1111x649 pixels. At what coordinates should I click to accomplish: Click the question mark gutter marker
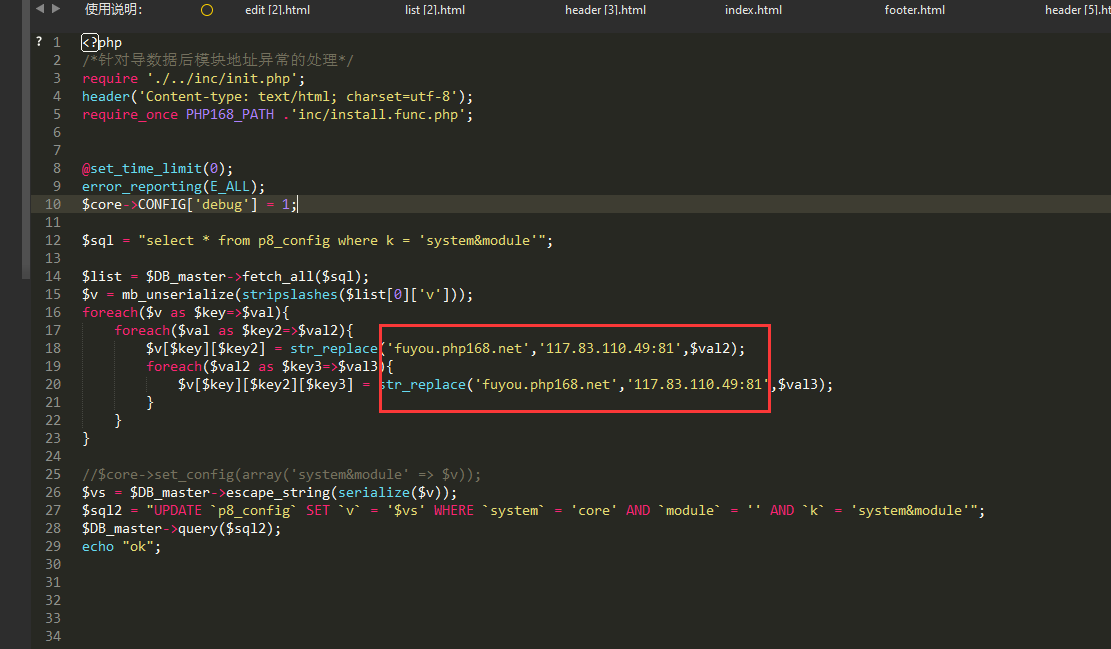(38, 42)
